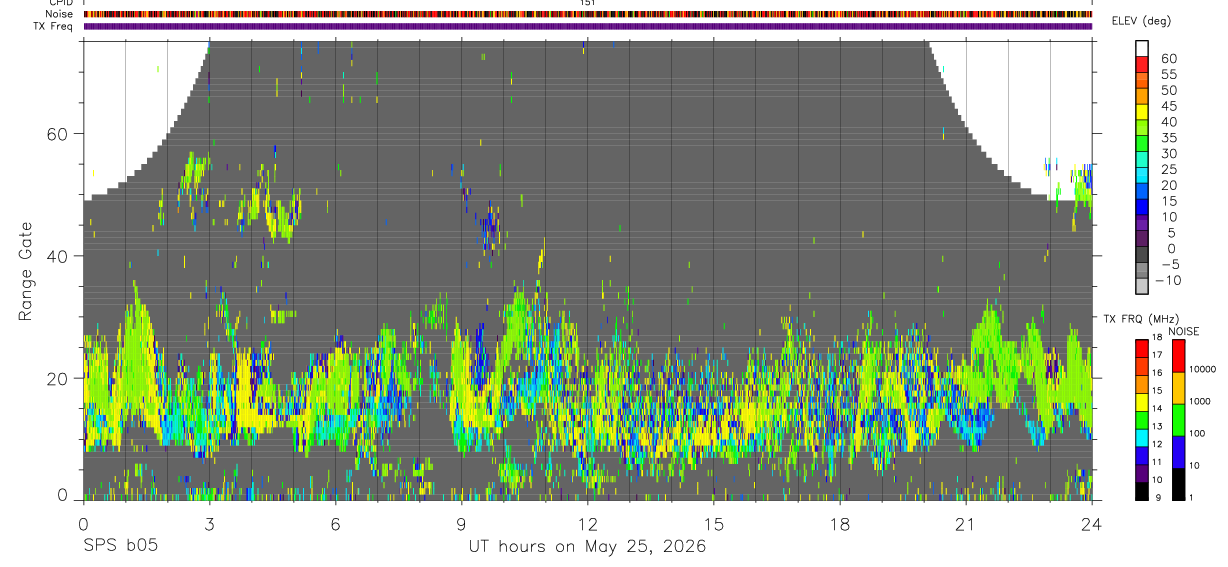Click the TX FRQ (MHz) legend title
The width and height of the screenshot is (1228, 567).
(x=1138, y=318)
